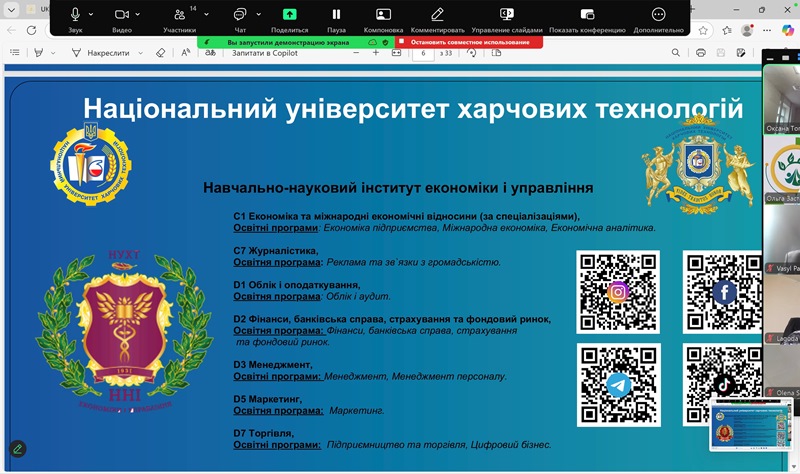The height and width of the screenshot is (474, 800).
Task: Click Запитати в Copilot button
Action: pyautogui.click(x=258, y=52)
